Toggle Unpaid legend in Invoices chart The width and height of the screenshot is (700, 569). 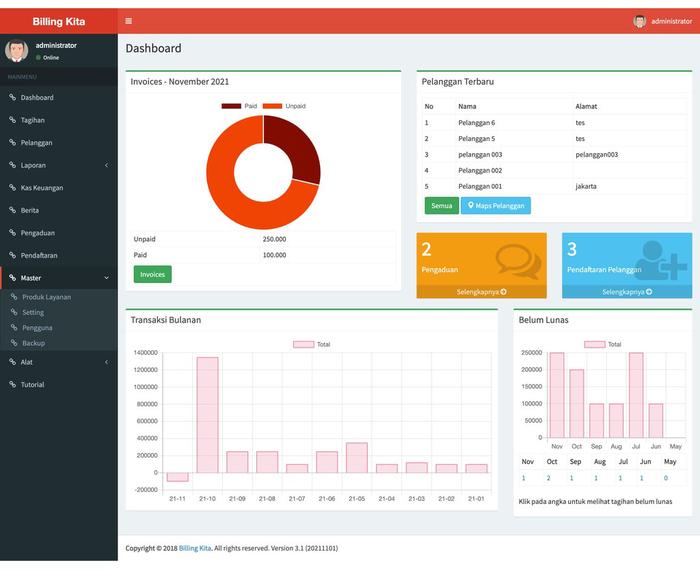pos(283,106)
